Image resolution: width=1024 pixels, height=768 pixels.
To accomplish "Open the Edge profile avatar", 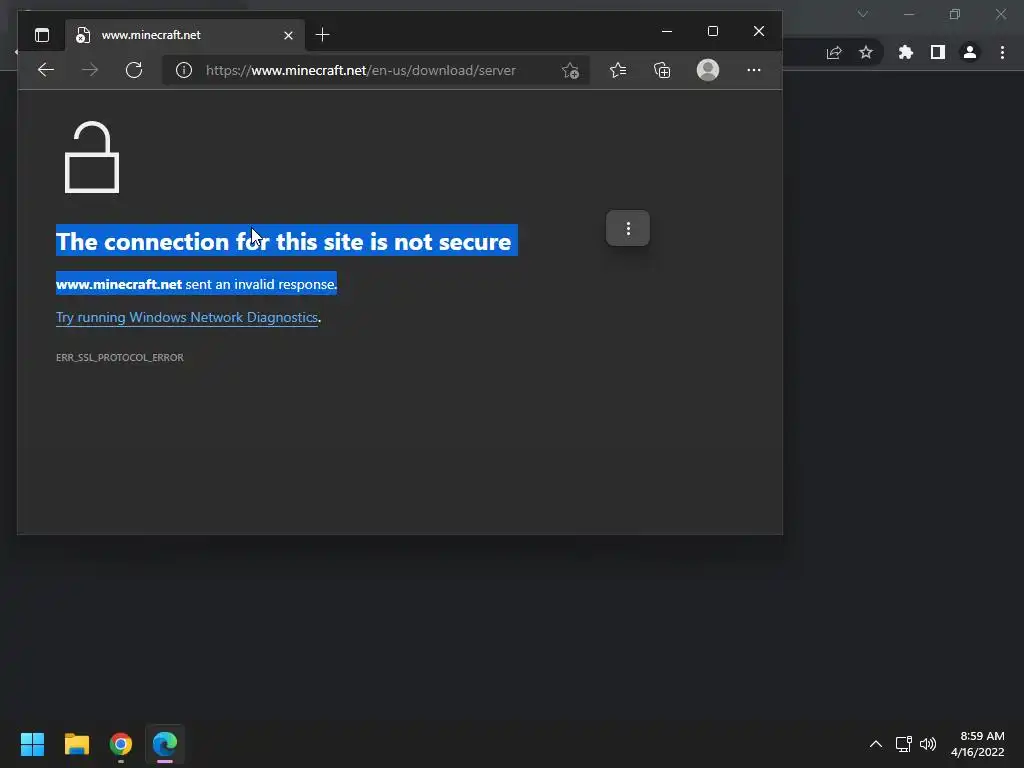I will pos(708,70).
